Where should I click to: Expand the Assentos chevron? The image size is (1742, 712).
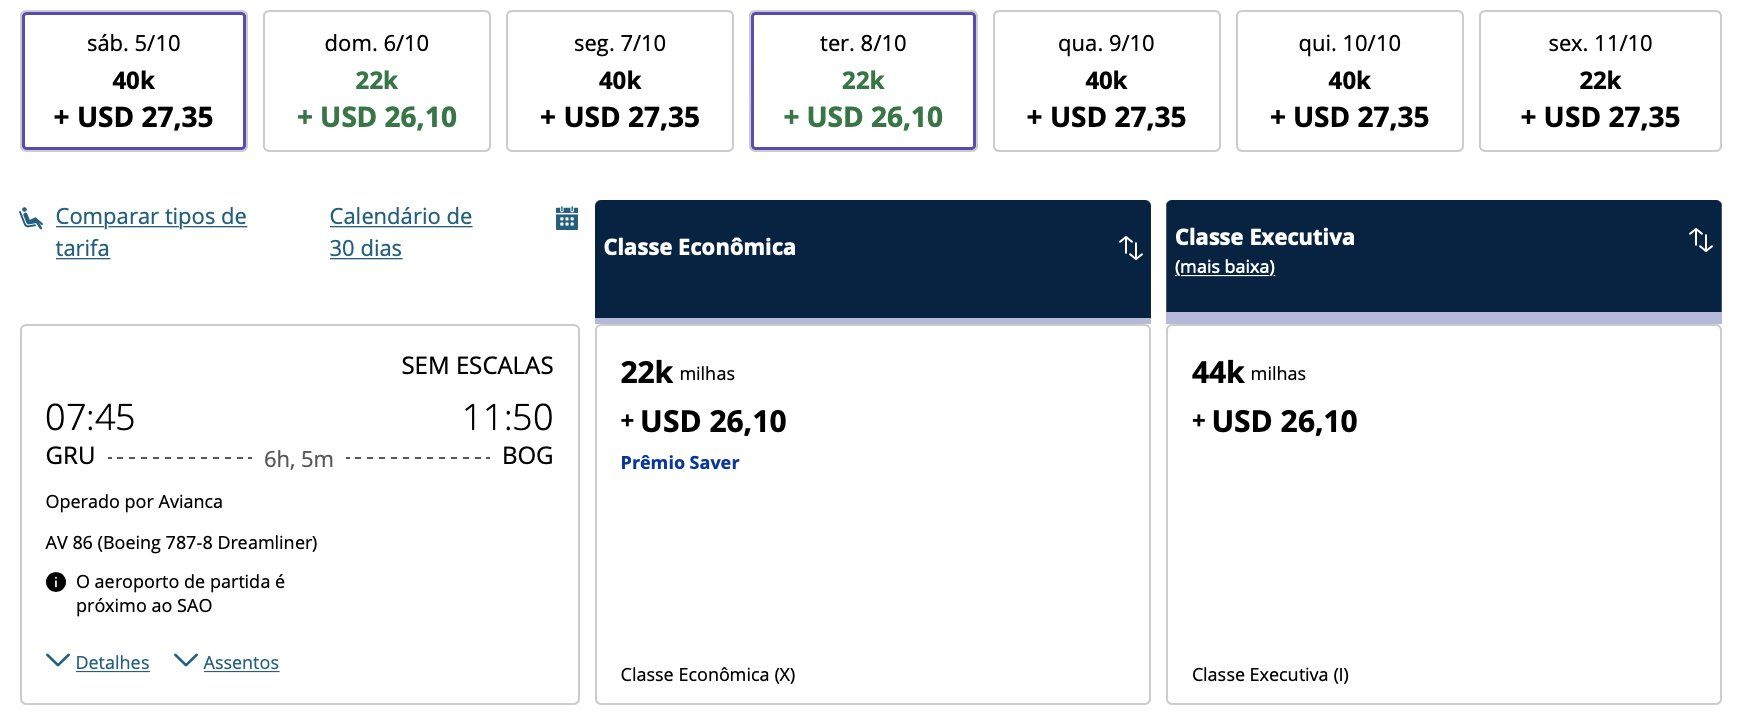click(186, 660)
